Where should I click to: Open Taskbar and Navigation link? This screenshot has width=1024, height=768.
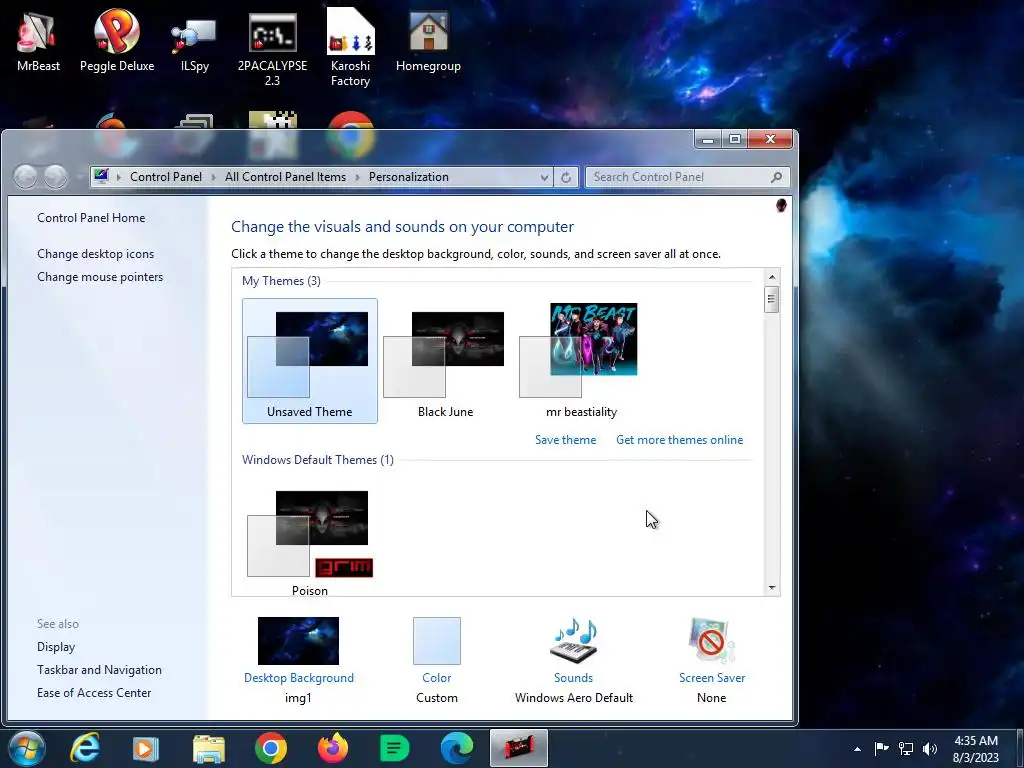click(x=99, y=670)
